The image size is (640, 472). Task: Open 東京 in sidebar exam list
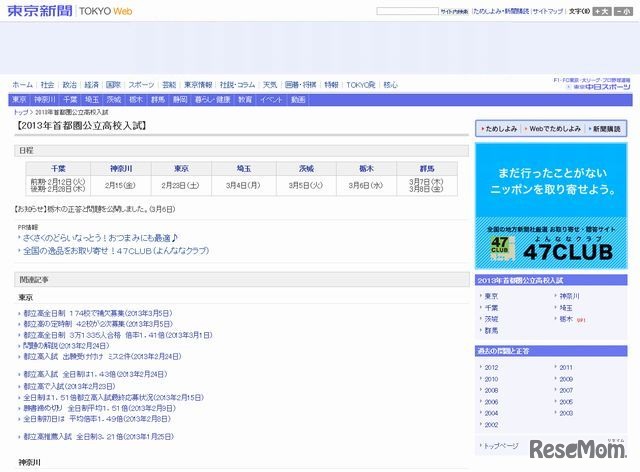[491, 296]
